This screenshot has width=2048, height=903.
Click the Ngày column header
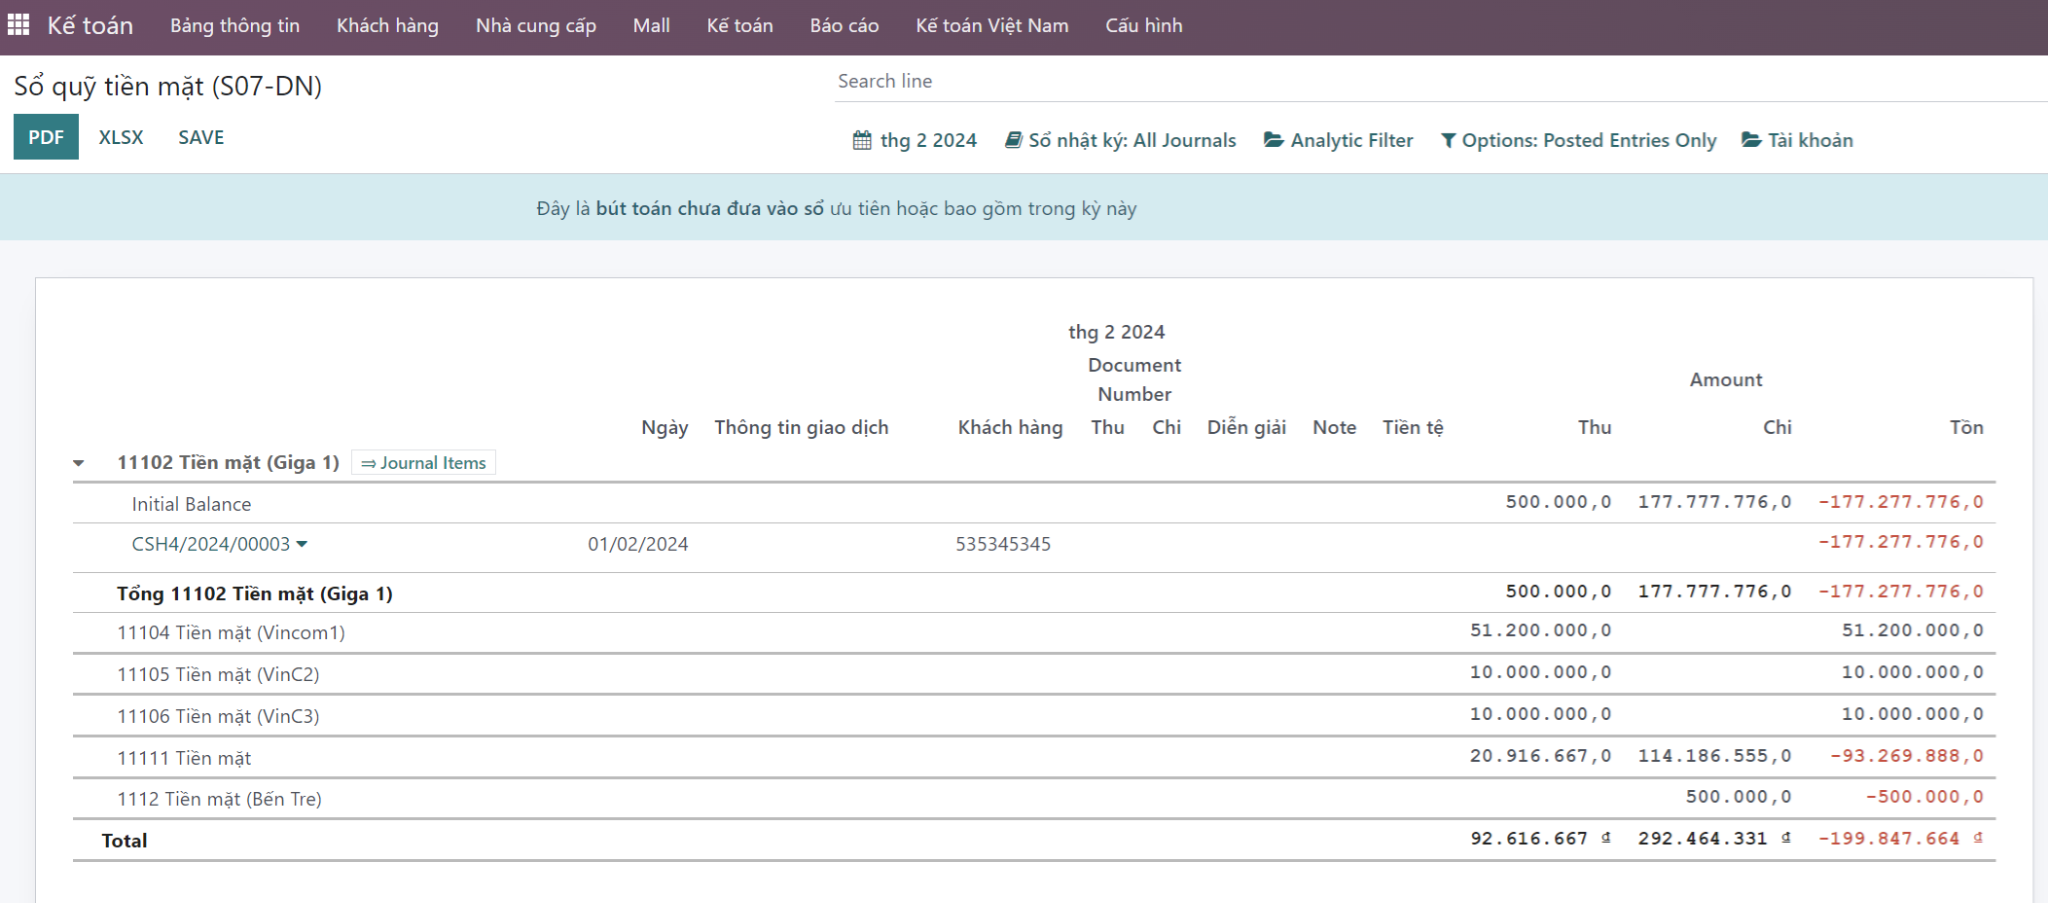665,427
